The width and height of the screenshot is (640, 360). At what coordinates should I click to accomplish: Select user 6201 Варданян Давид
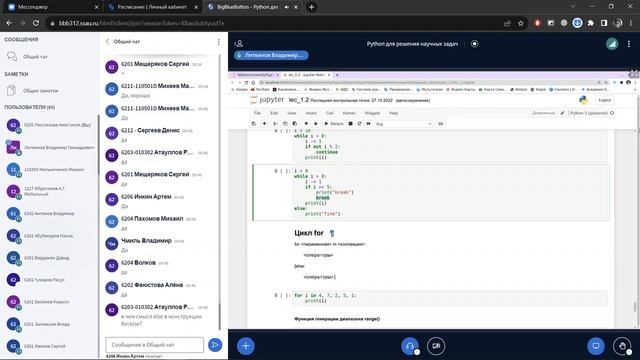[50, 258]
